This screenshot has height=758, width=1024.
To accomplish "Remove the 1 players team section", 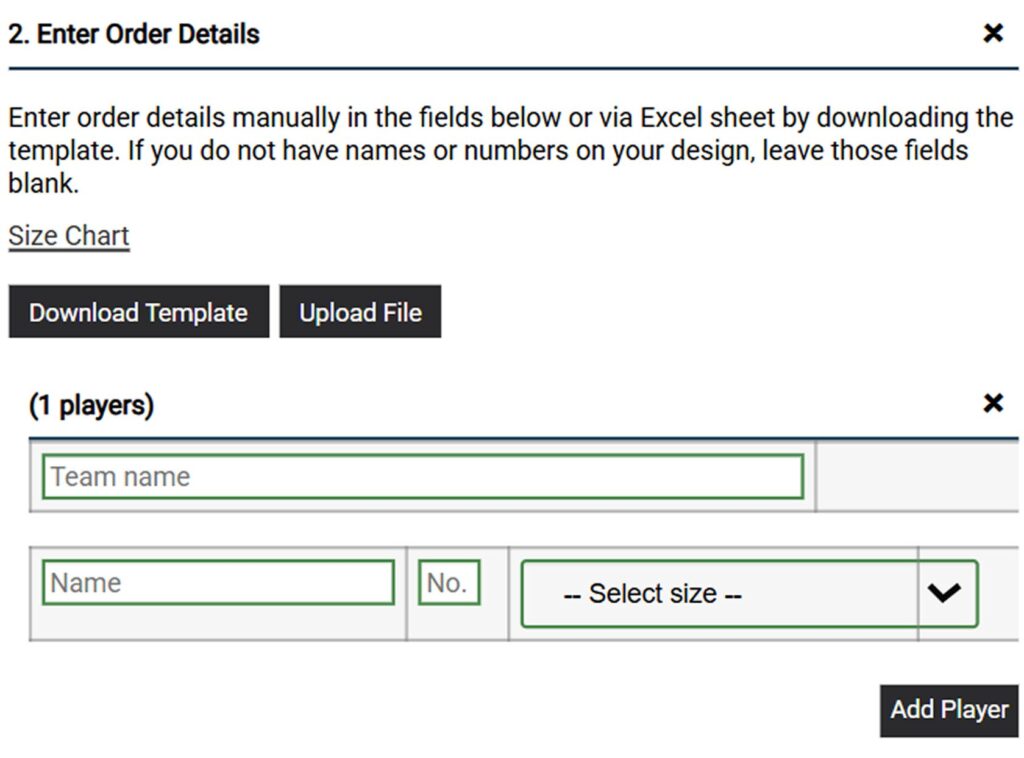I will coord(992,404).
